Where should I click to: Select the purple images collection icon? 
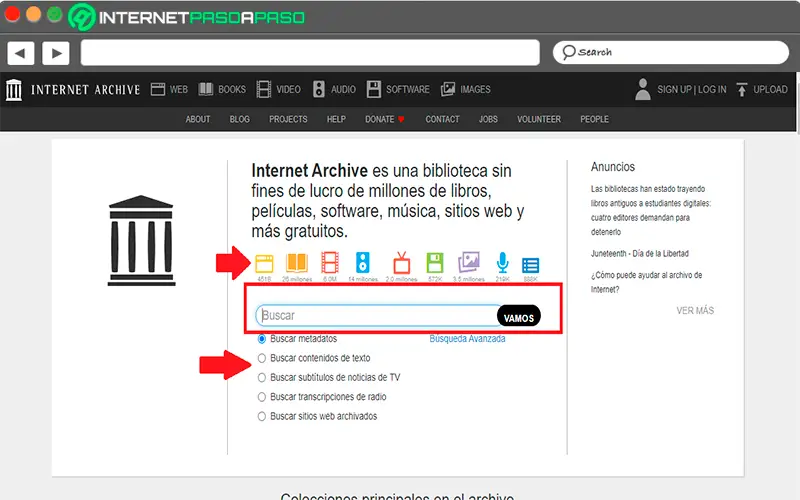(x=469, y=262)
